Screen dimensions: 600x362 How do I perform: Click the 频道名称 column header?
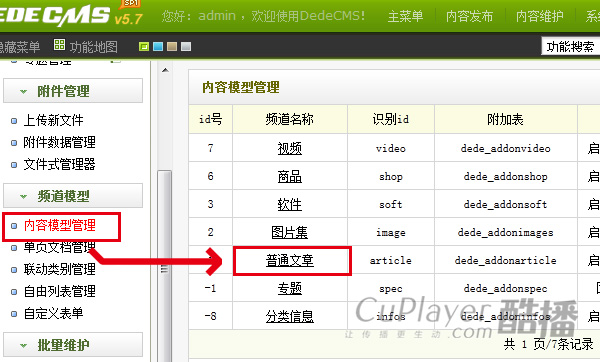(290, 119)
